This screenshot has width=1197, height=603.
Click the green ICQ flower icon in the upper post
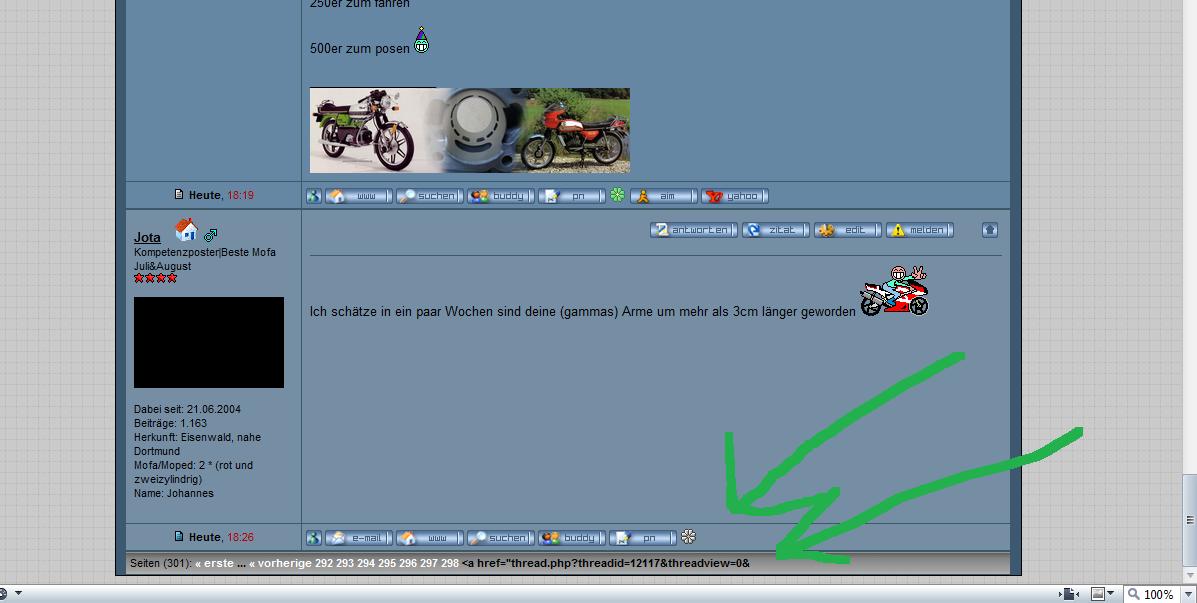(x=617, y=196)
